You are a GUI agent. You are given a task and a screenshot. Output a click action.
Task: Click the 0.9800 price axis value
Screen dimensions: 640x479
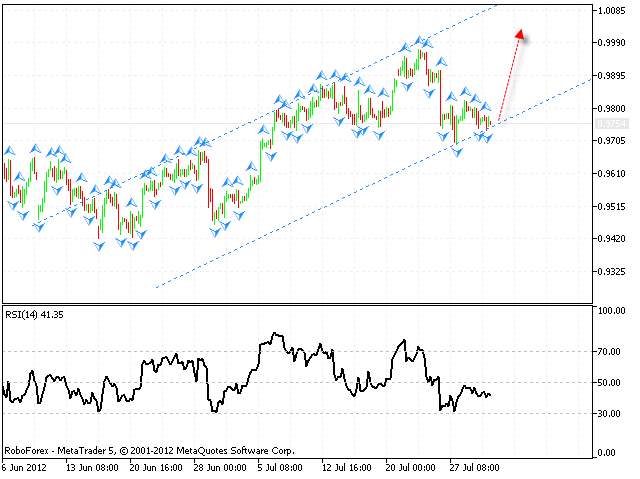[611, 109]
